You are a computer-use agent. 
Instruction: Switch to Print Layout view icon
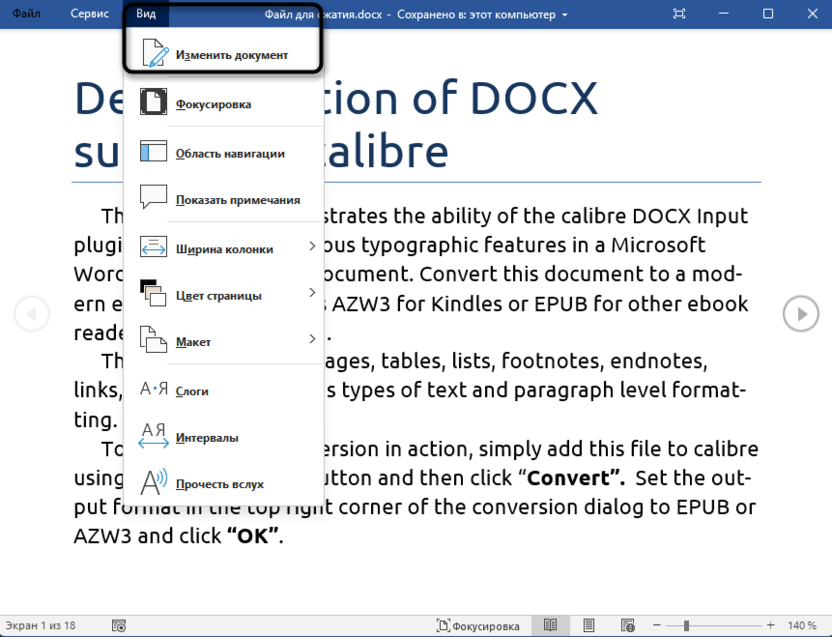(x=590, y=626)
